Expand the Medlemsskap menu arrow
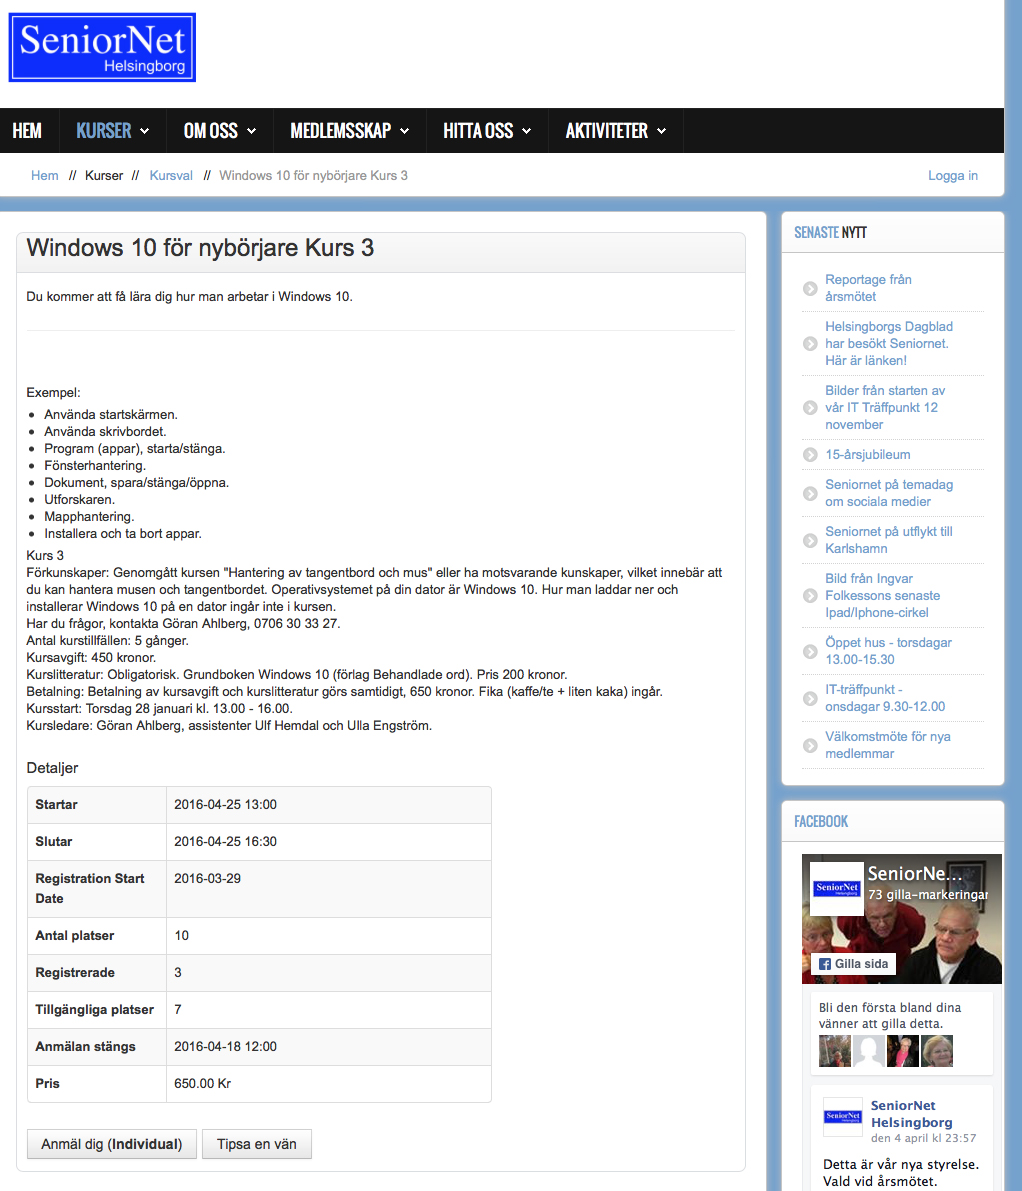Viewport: 1022px width, 1191px height. [405, 131]
